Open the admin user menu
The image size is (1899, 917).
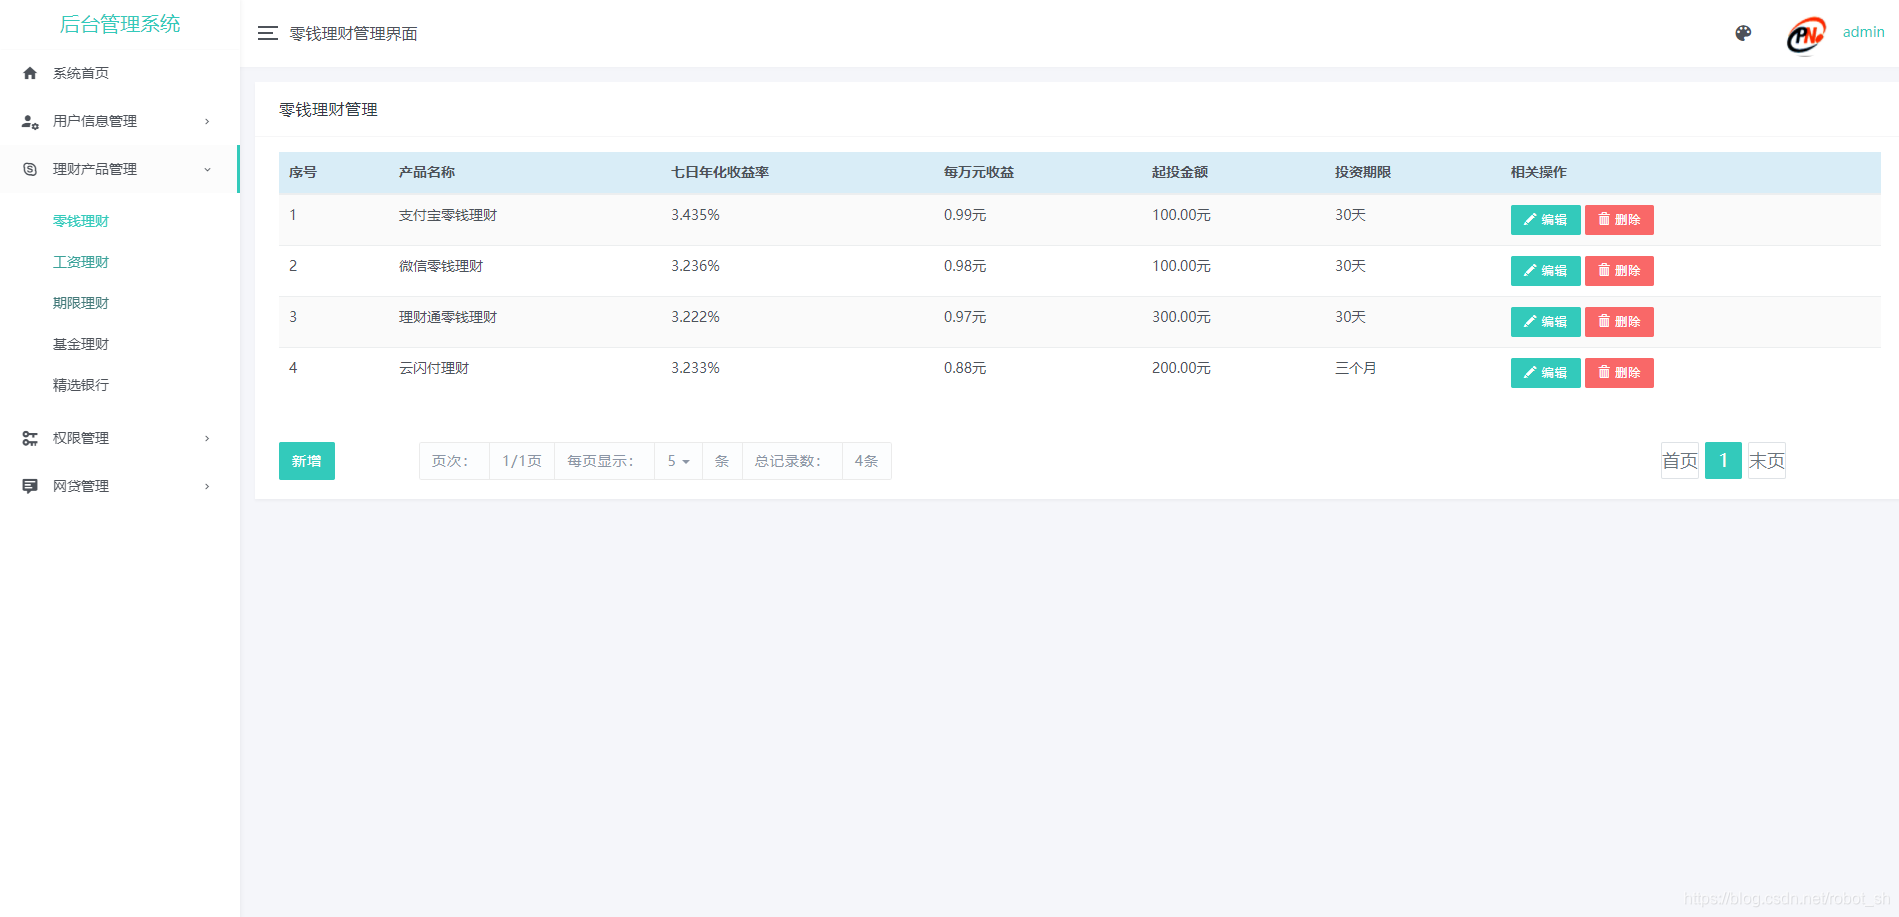coord(1863,32)
